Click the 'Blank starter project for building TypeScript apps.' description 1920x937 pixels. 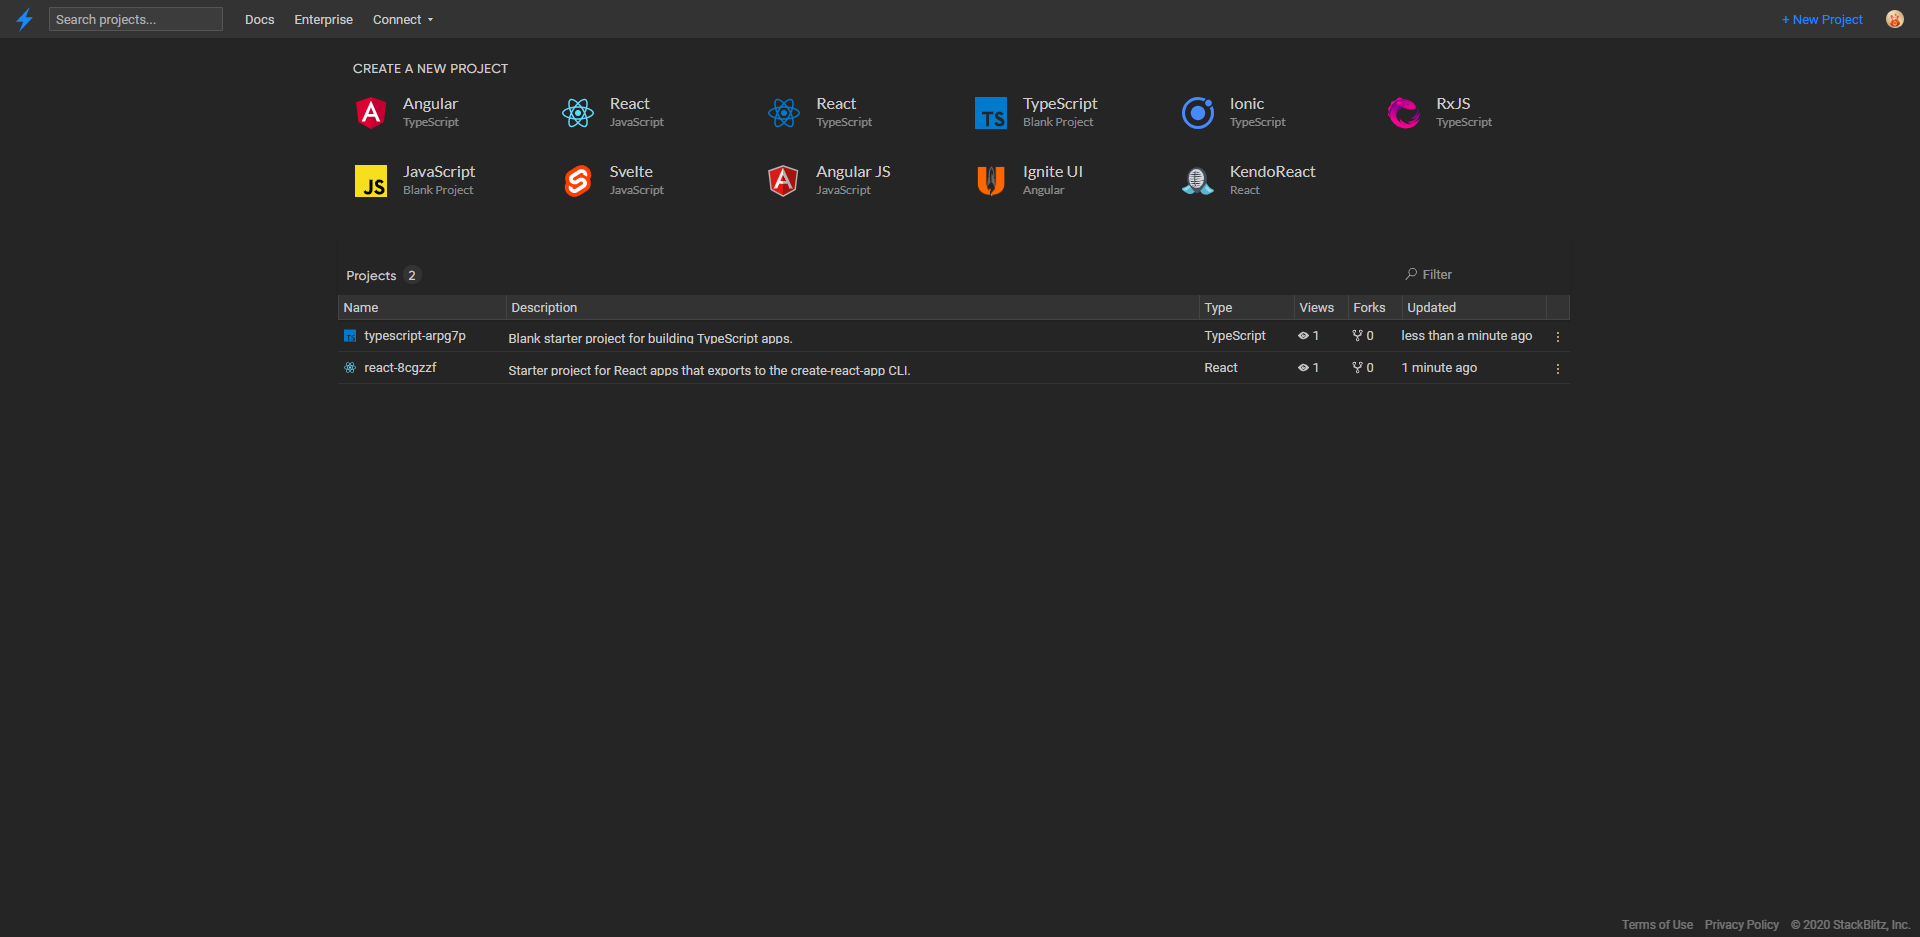tap(650, 339)
